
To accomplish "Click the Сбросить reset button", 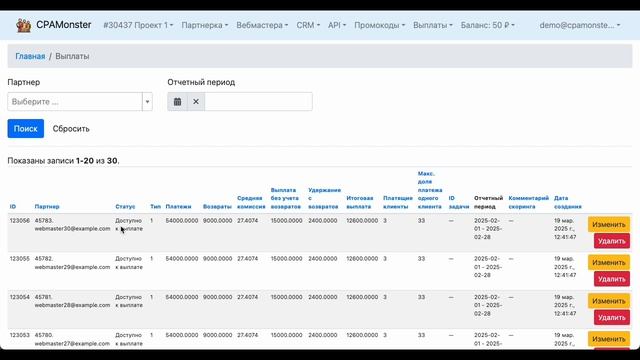I will (x=71, y=129).
